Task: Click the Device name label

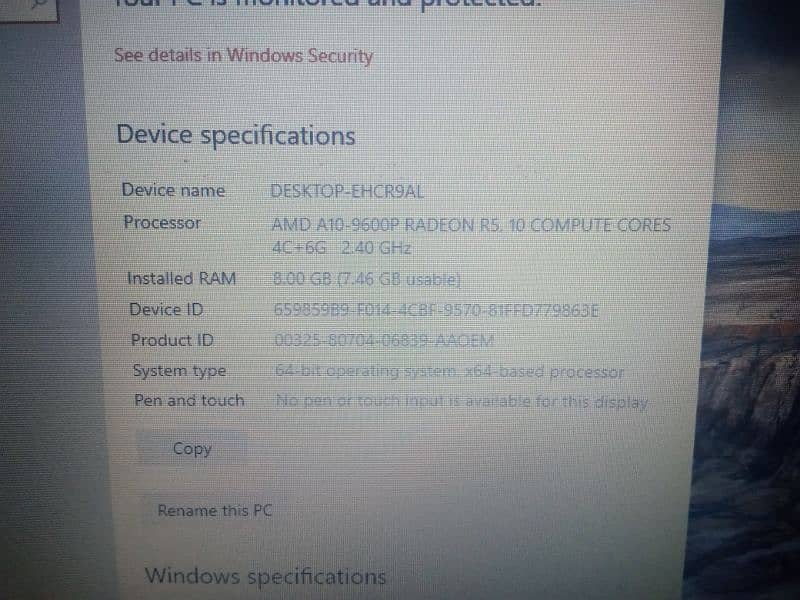Action: coord(173,190)
